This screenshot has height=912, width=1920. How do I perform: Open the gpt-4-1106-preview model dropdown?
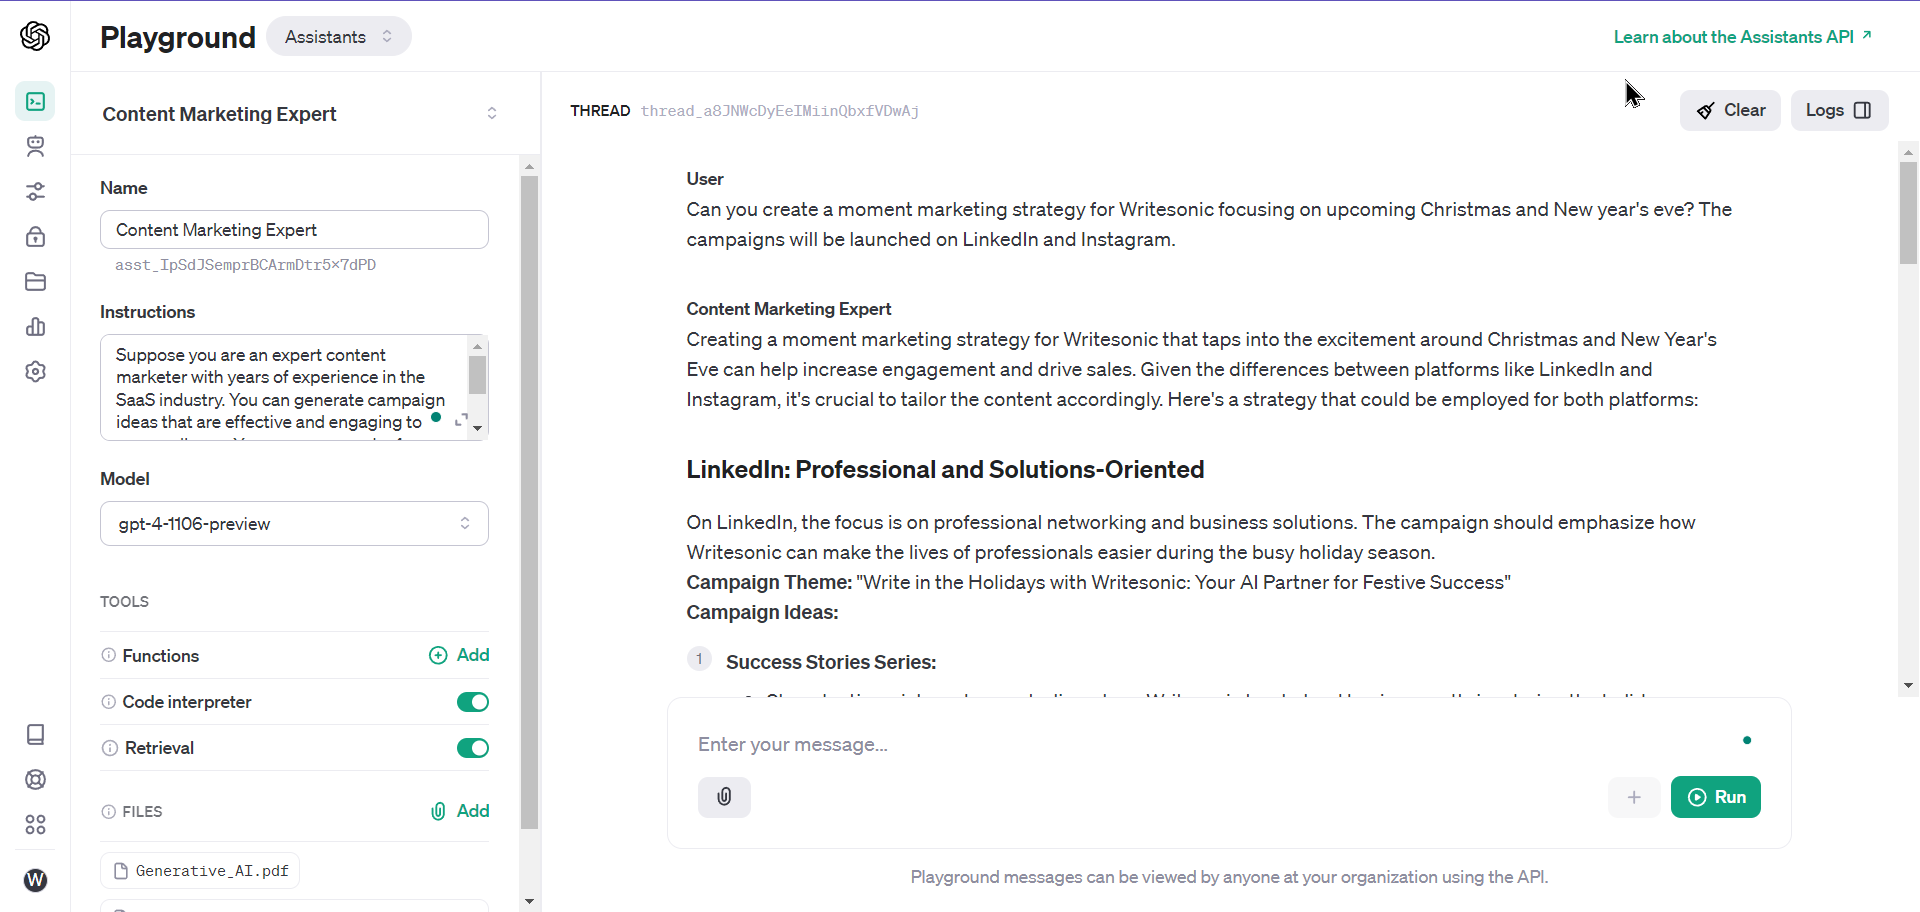293,523
